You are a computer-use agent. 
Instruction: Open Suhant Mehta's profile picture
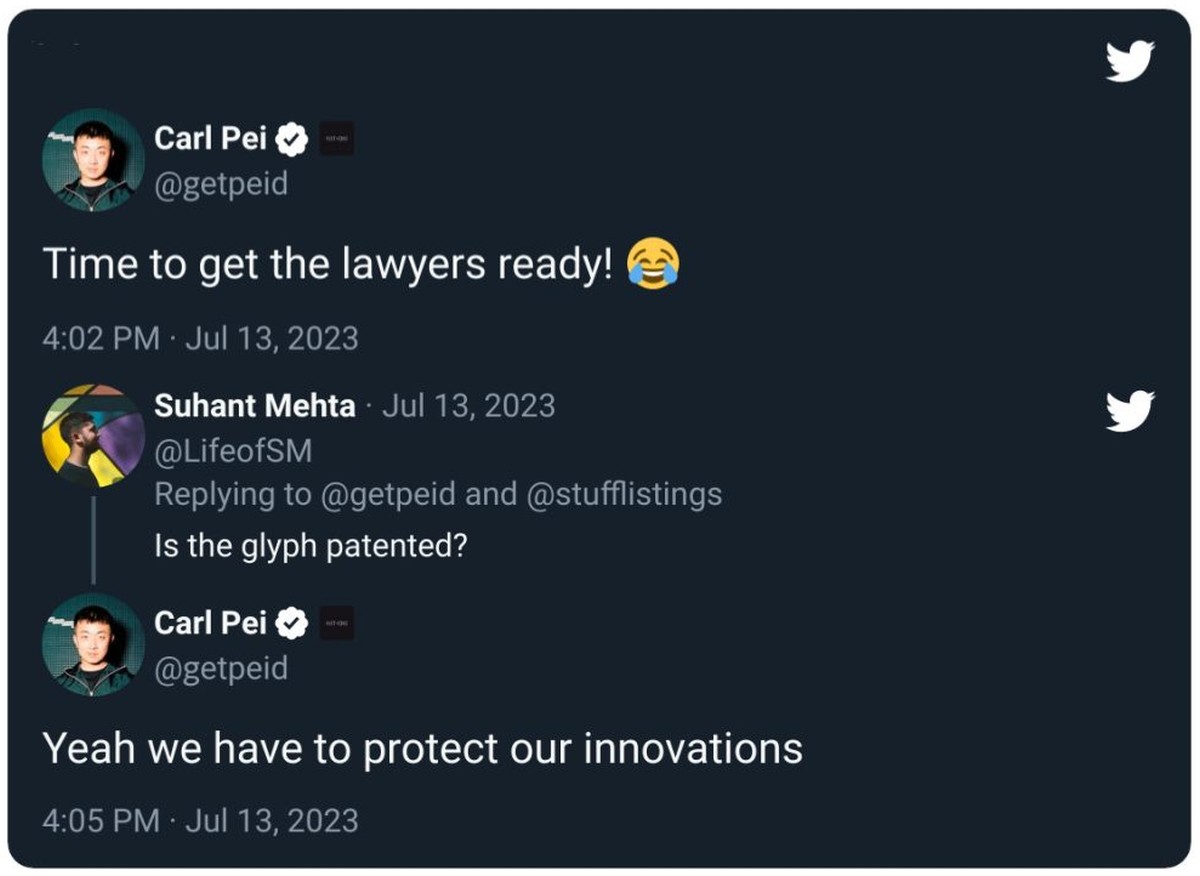(x=93, y=435)
